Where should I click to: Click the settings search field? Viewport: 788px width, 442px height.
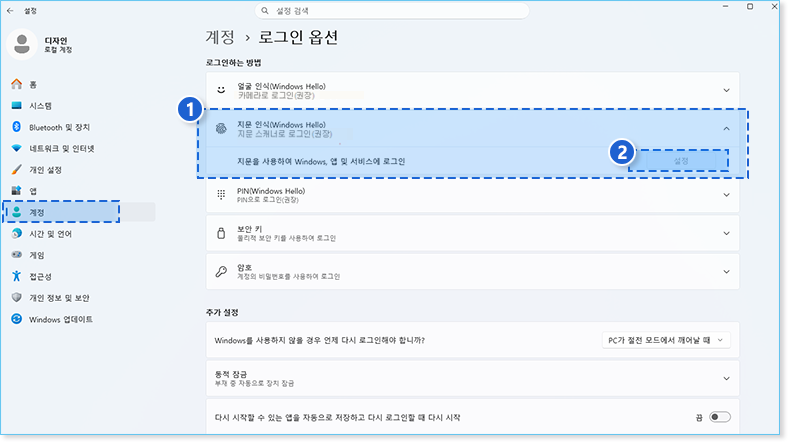point(392,11)
